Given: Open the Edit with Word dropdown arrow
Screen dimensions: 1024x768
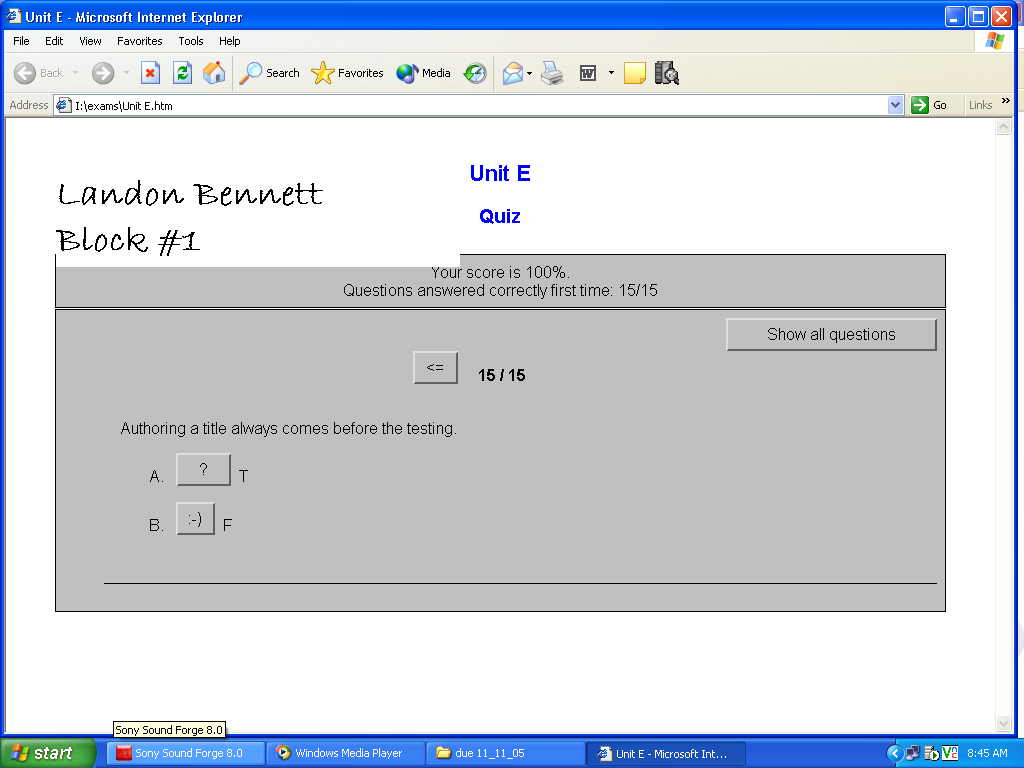Looking at the screenshot, I should click(611, 73).
